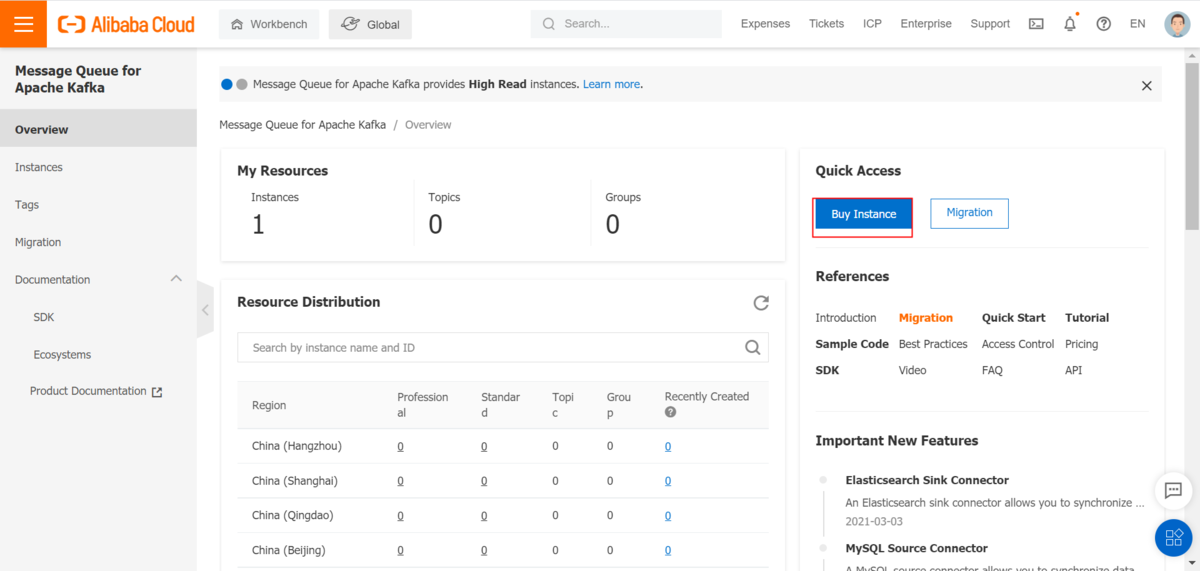Select Overview in the sidebar
The image size is (1200, 571).
click(x=98, y=129)
